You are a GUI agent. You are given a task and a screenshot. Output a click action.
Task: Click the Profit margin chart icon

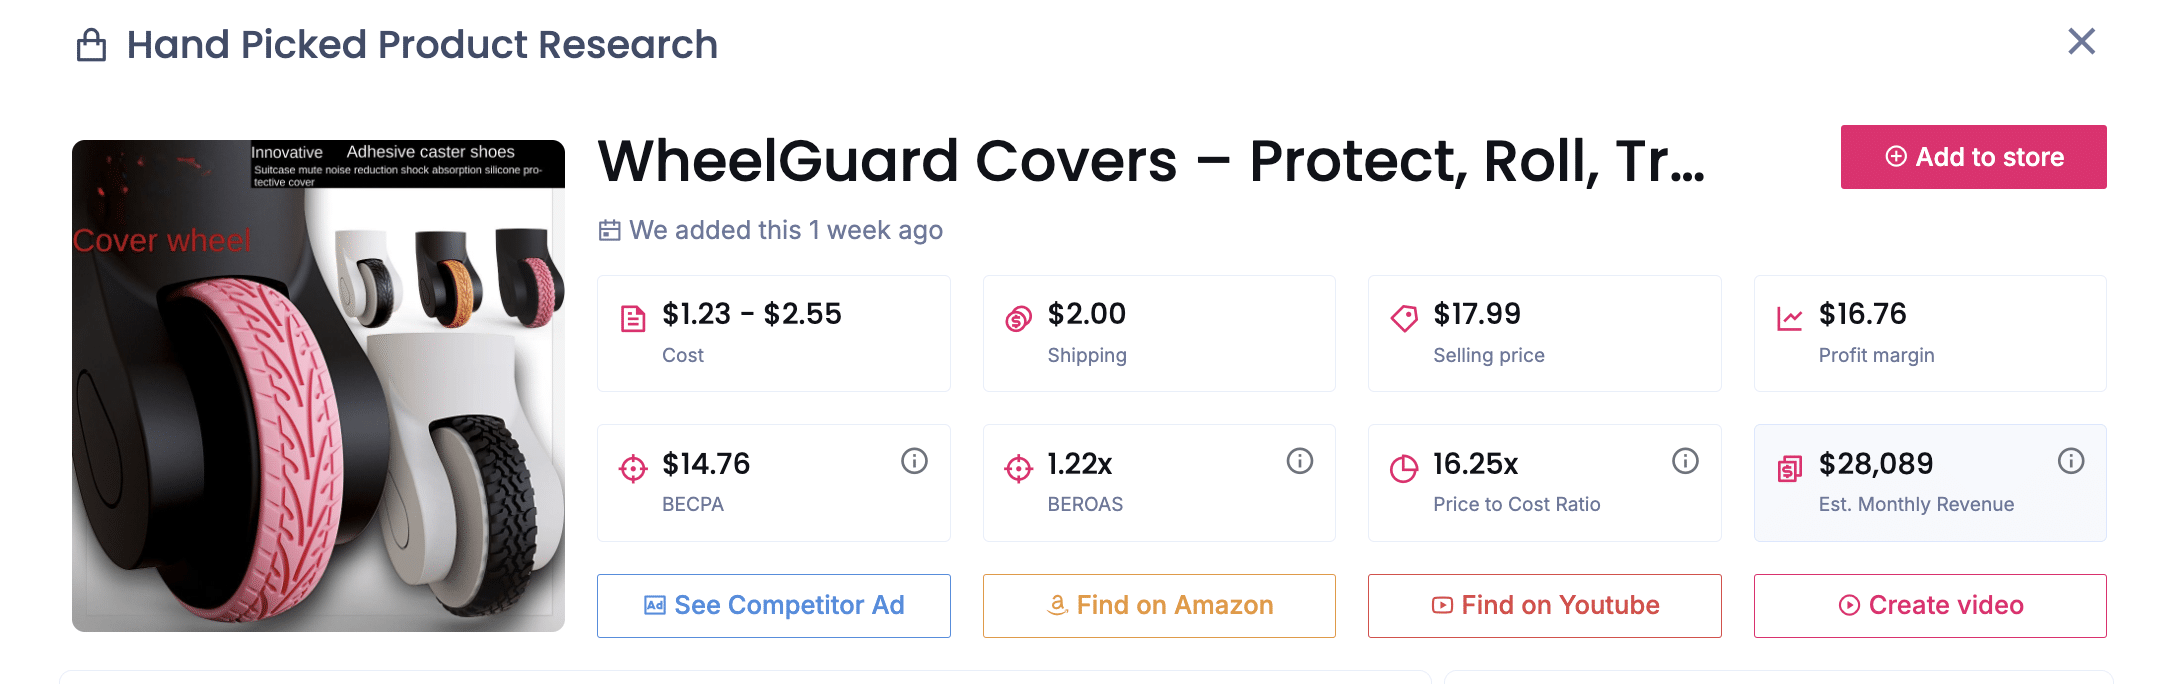click(1790, 315)
